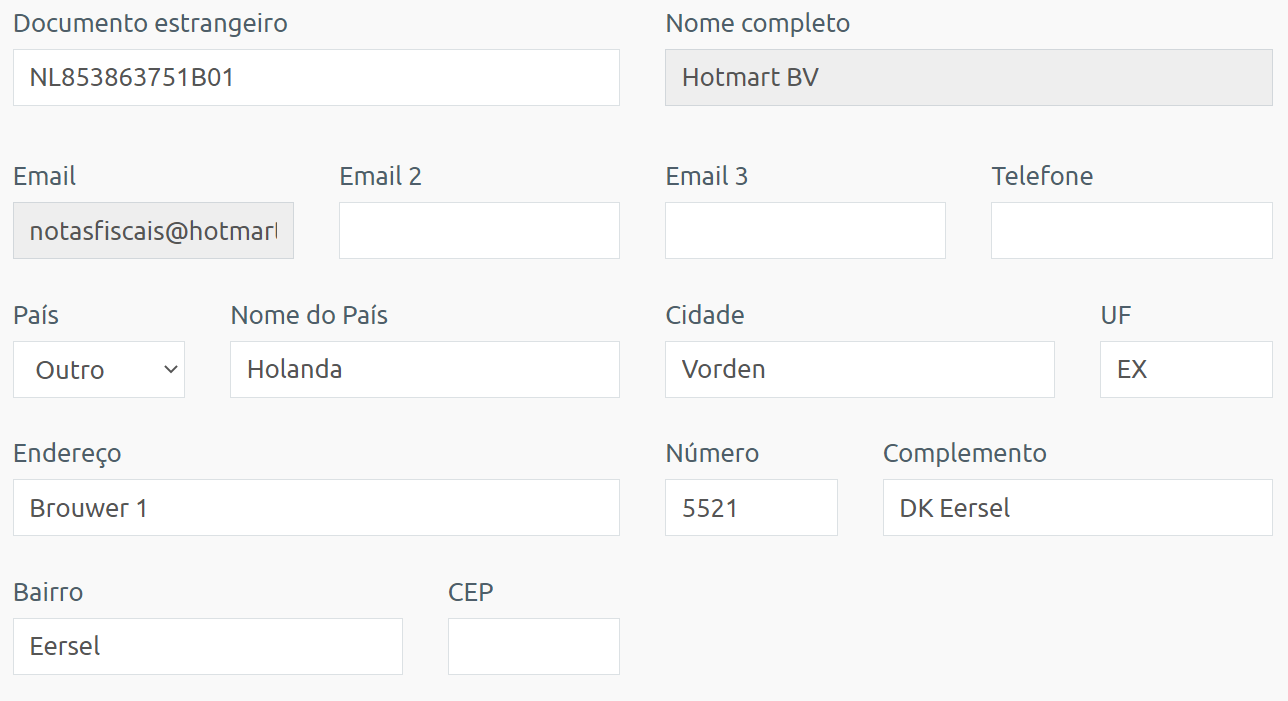The width and height of the screenshot is (1288, 701).
Task: Select the Endereço field with Brouwer 1
Action: point(316,507)
